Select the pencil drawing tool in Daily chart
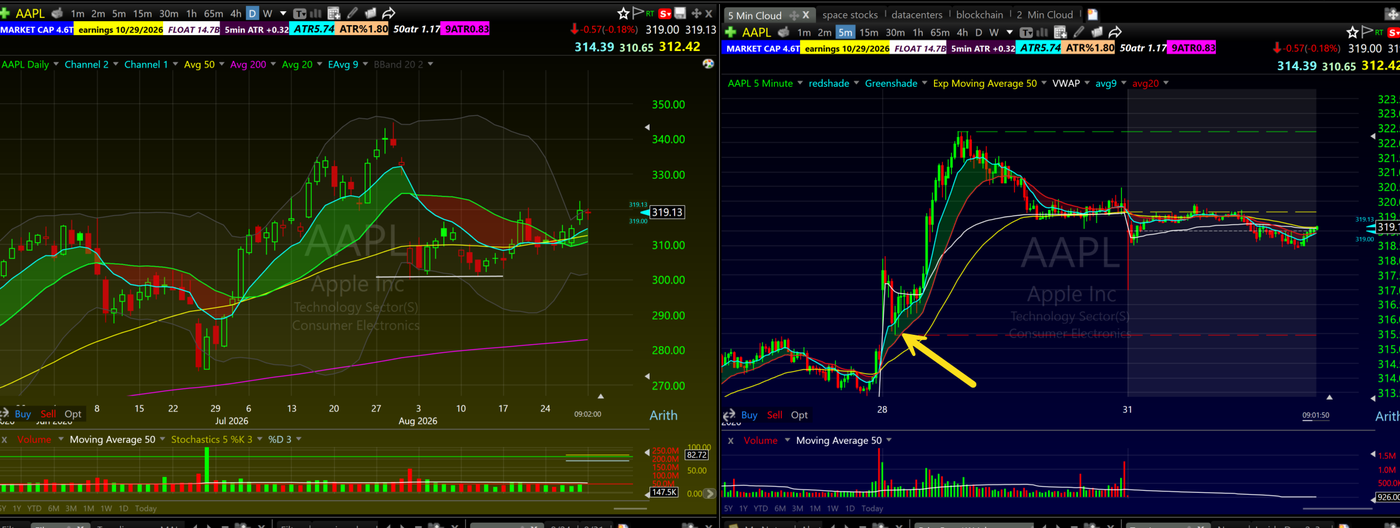1400x528 pixels. point(353,13)
